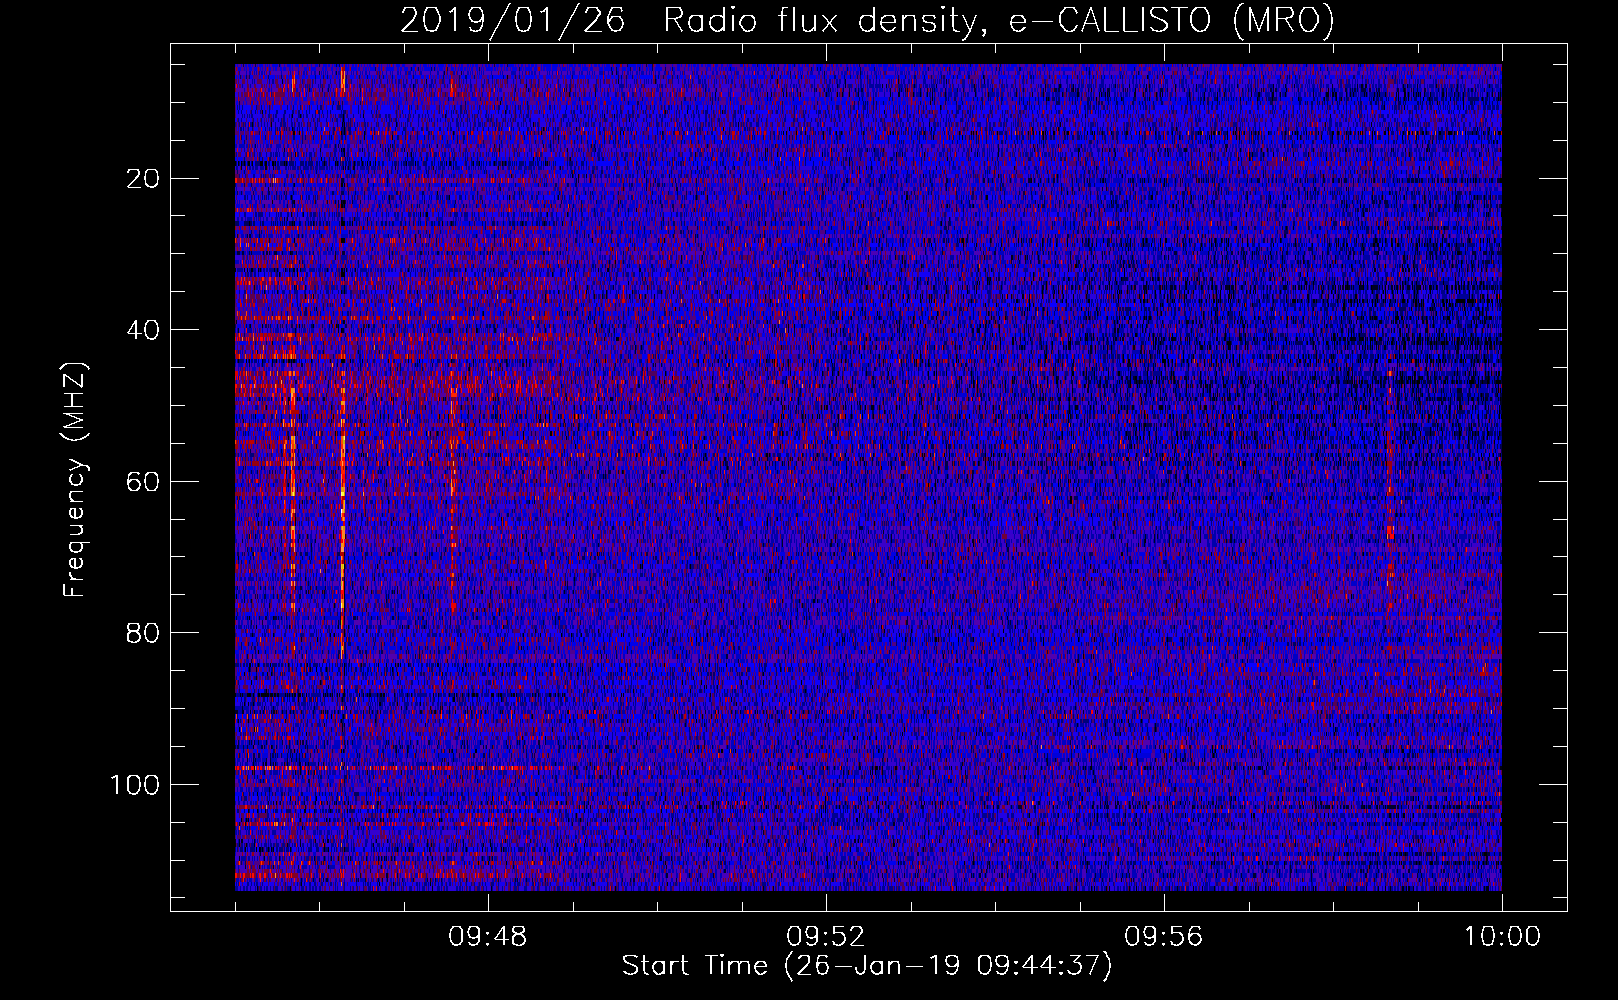Click the 10:00 time tick label
This screenshot has height=1000, width=1618.
1502,937
